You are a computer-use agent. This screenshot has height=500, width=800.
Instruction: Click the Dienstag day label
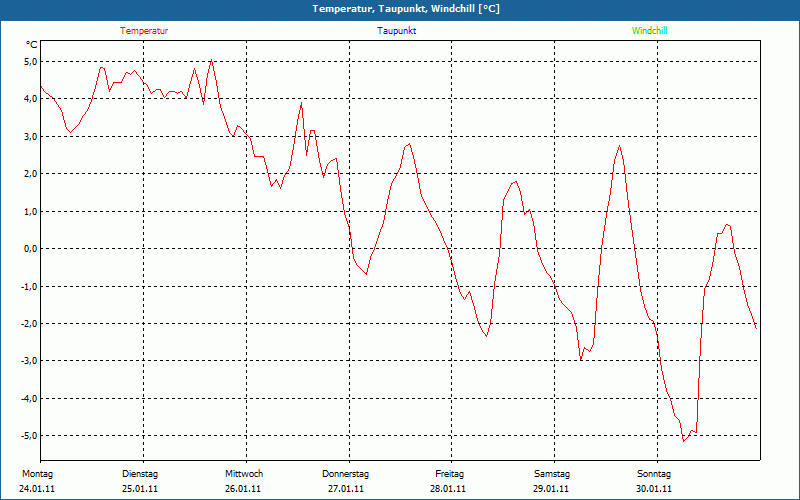pyautogui.click(x=140, y=474)
